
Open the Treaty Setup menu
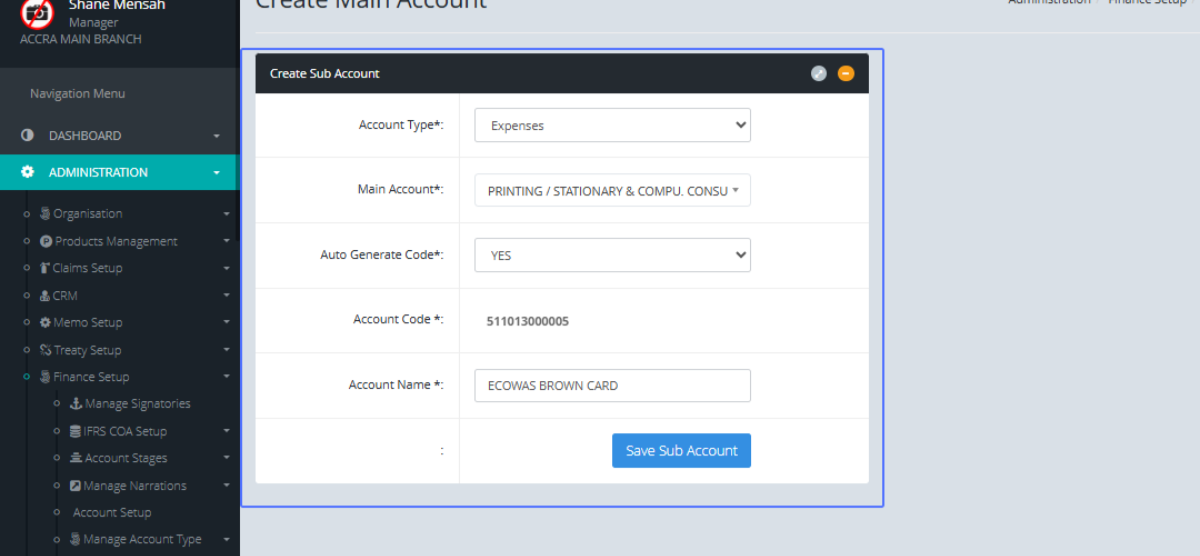[87, 350]
